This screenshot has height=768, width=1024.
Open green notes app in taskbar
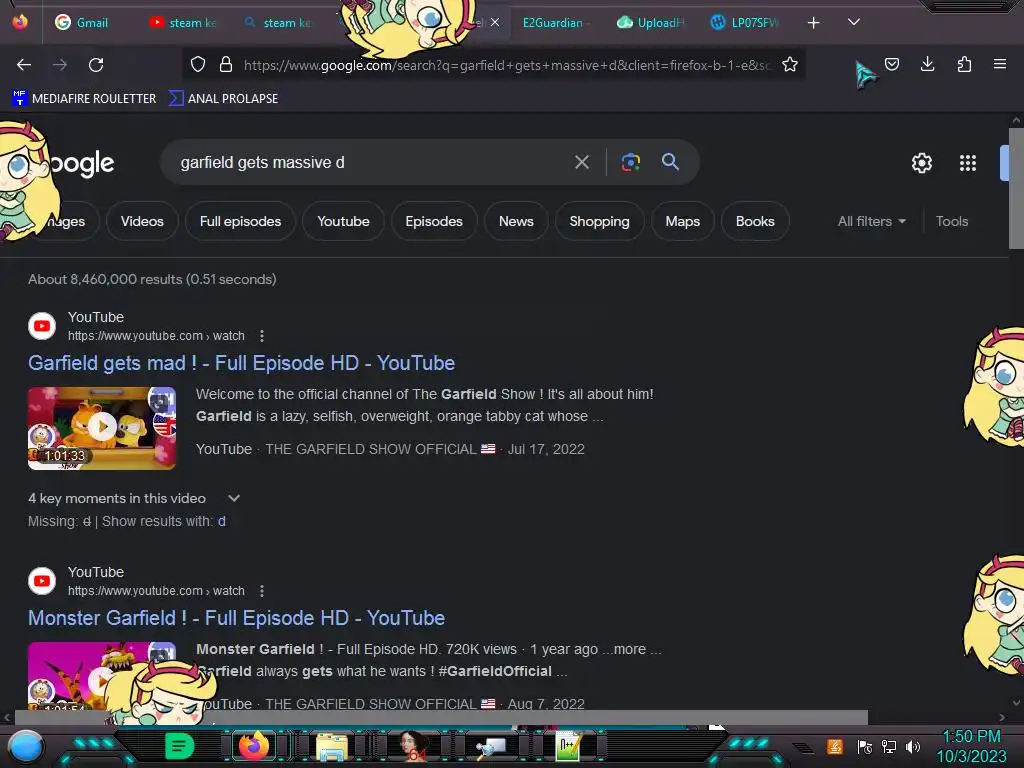(x=179, y=746)
